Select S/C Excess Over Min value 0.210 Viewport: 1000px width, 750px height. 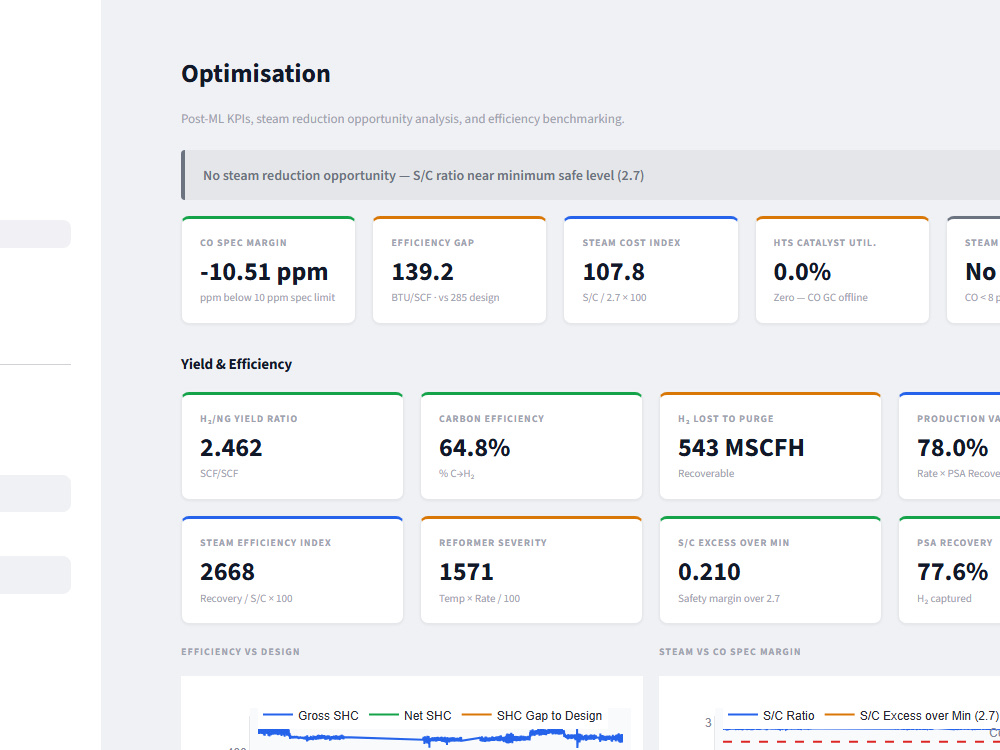pos(709,571)
